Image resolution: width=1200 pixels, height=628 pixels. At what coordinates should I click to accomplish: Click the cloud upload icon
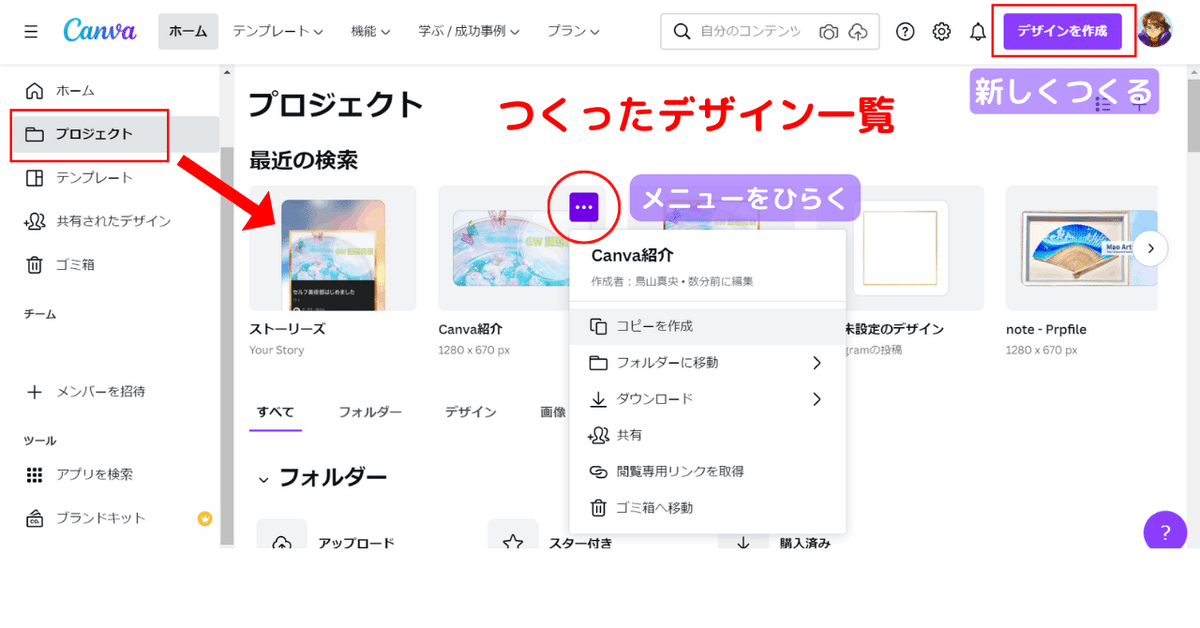(x=858, y=32)
